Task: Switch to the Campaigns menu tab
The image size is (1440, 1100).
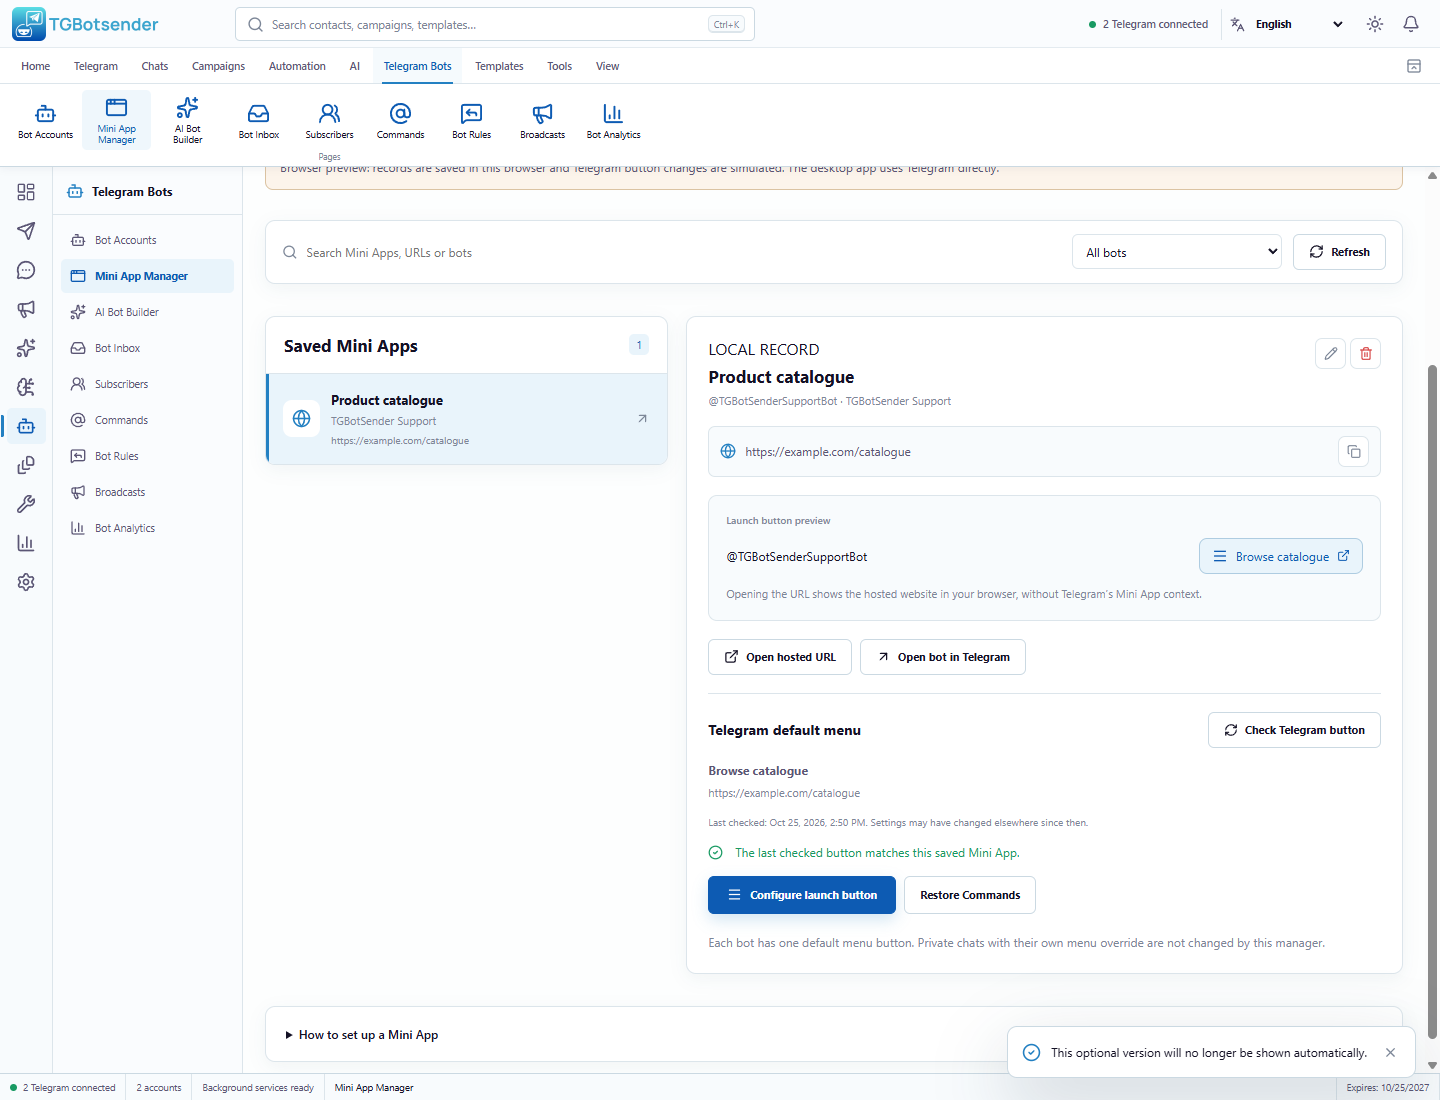Action: tap(218, 66)
